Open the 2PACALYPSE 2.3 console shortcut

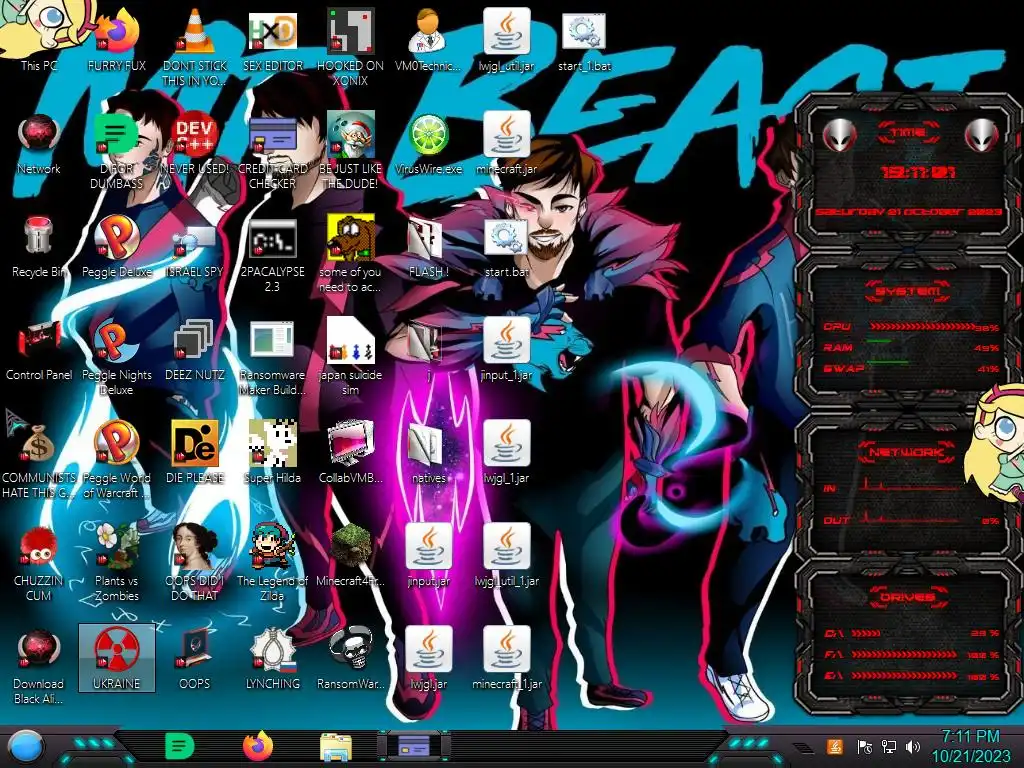[273, 255]
